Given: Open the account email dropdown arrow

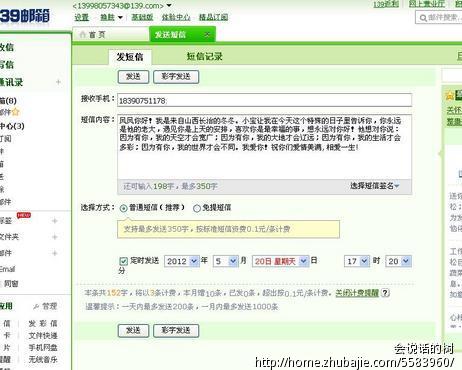Looking at the screenshot, I should pos(169,5).
